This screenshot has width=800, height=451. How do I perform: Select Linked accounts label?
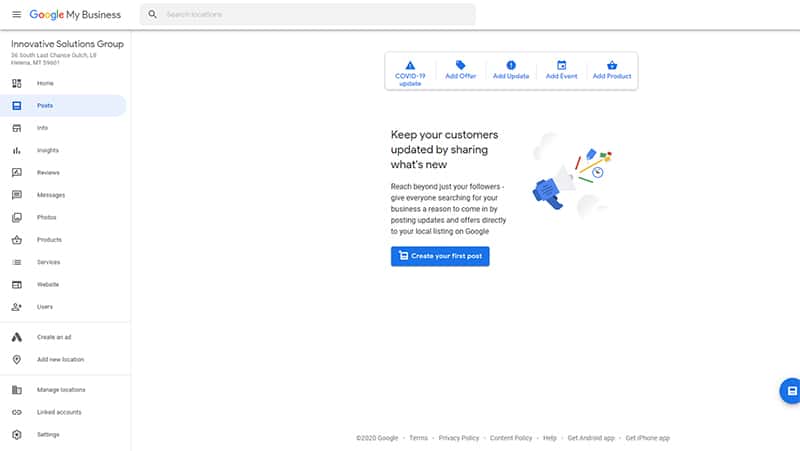point(59,412)
